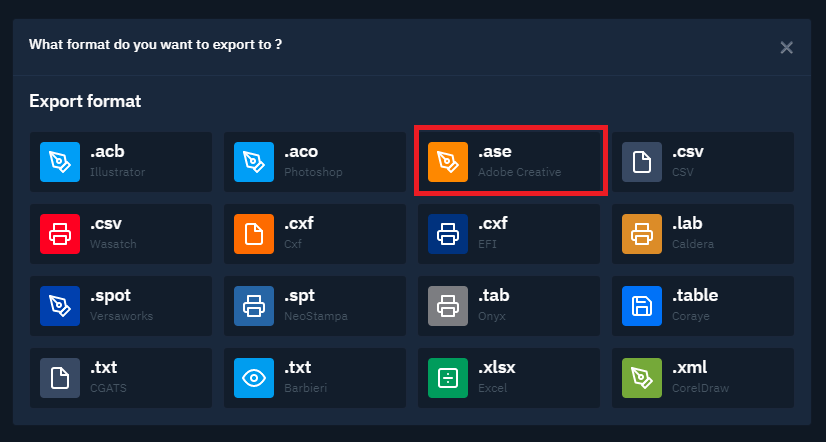826x442 pixels.
Task: Export as .txt CGATS format
Action: (121, 378)
